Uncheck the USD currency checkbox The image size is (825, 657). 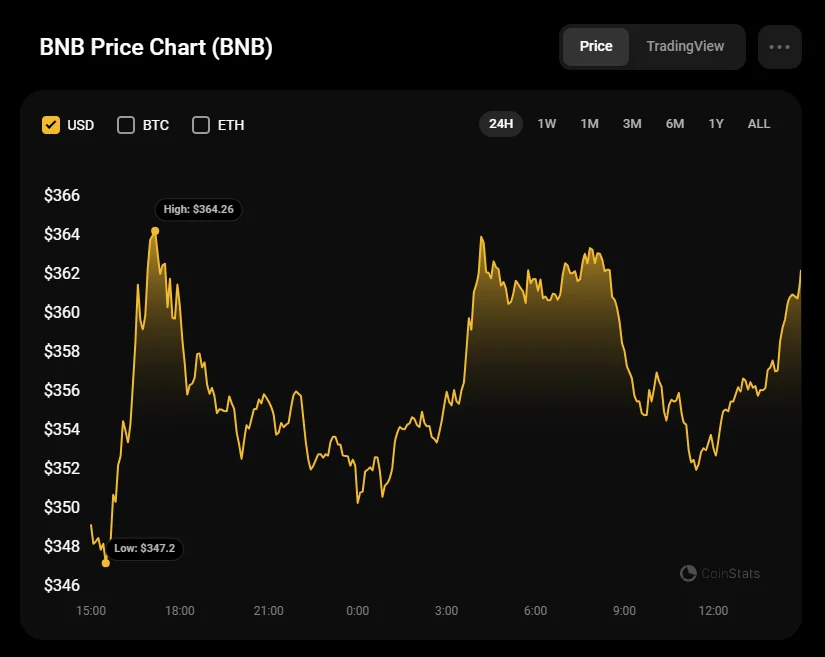[x=51, y=125]
